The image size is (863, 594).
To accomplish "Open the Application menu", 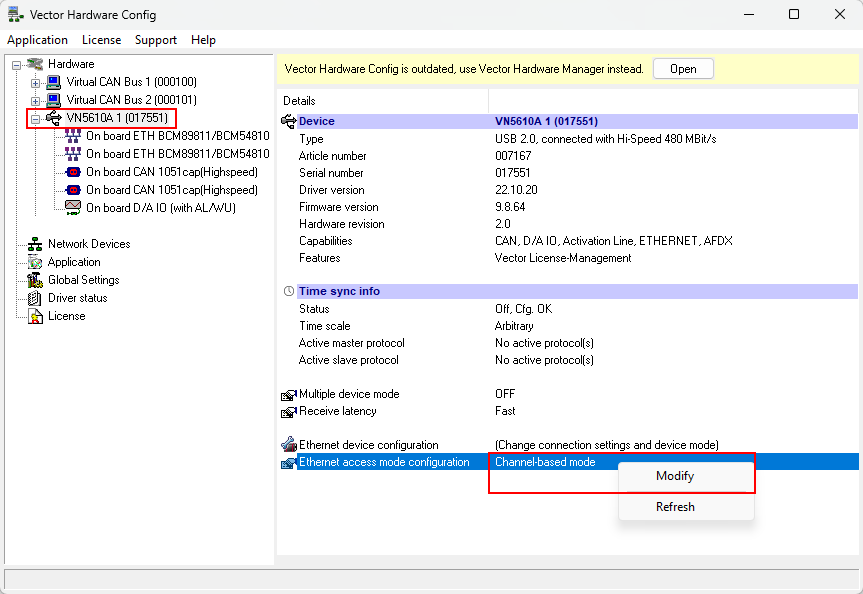I will (37, 40).
